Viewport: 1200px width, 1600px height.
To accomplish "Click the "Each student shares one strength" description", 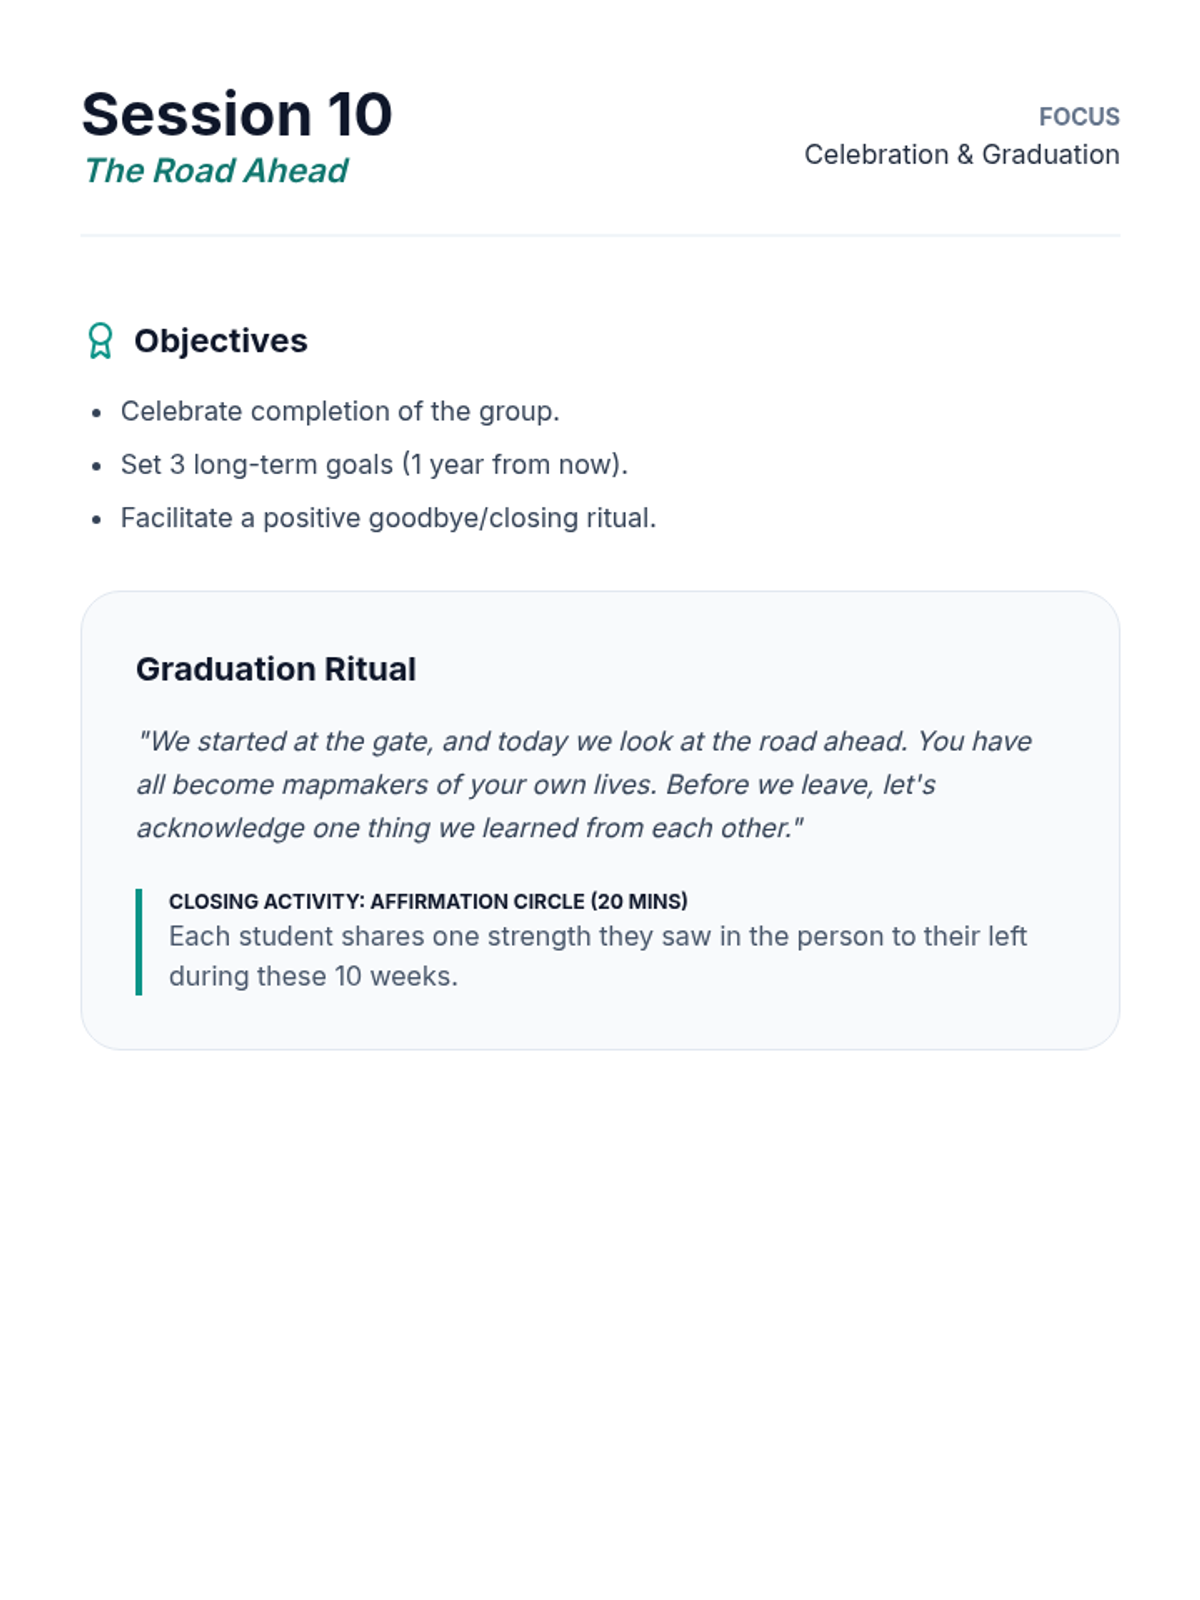I will (x=597, y=937).
